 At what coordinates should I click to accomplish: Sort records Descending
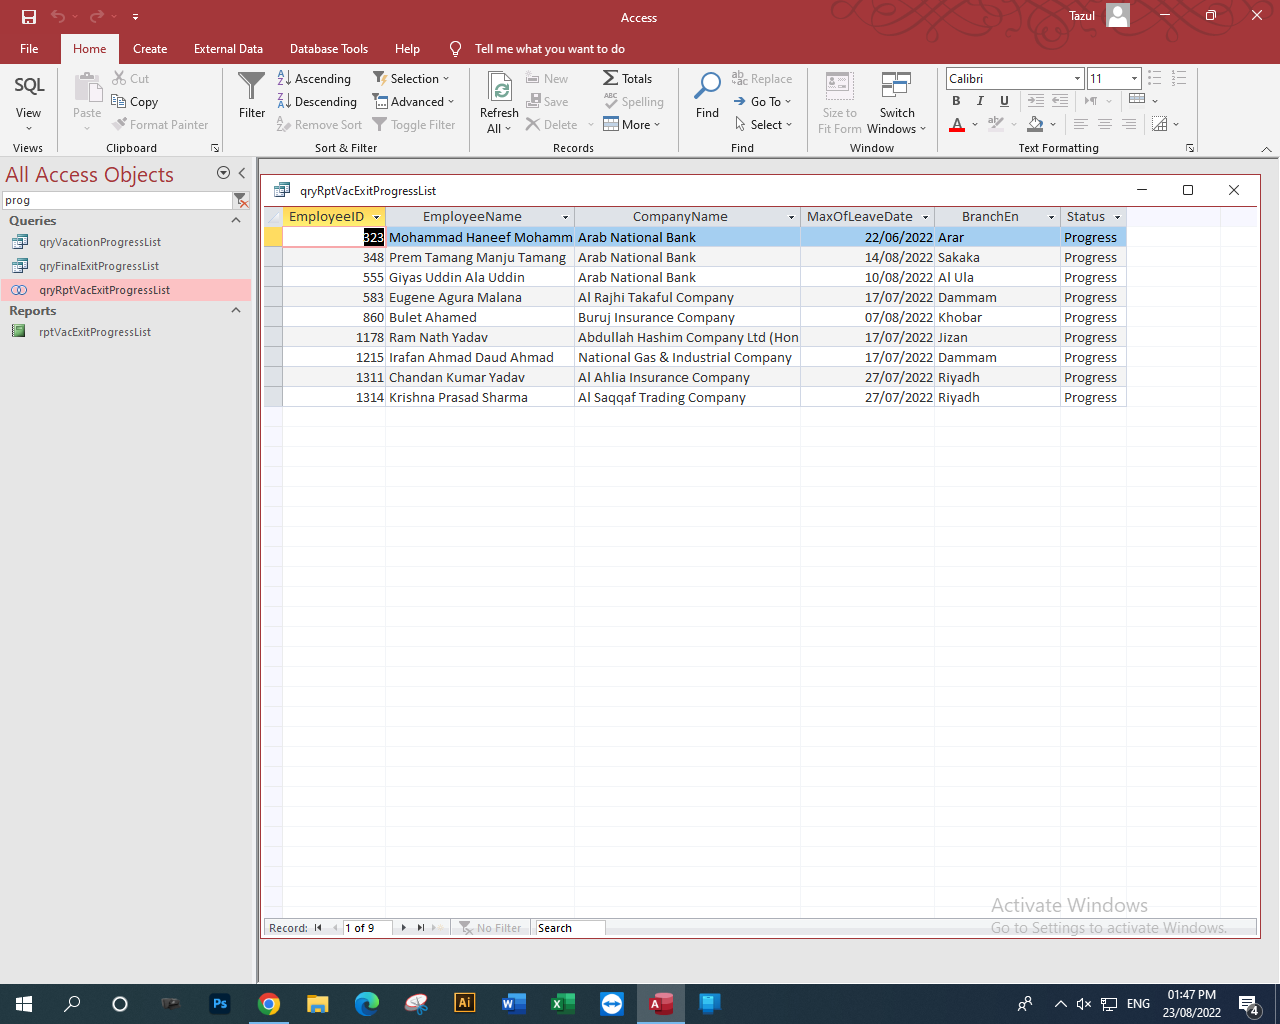coord(317,101)
